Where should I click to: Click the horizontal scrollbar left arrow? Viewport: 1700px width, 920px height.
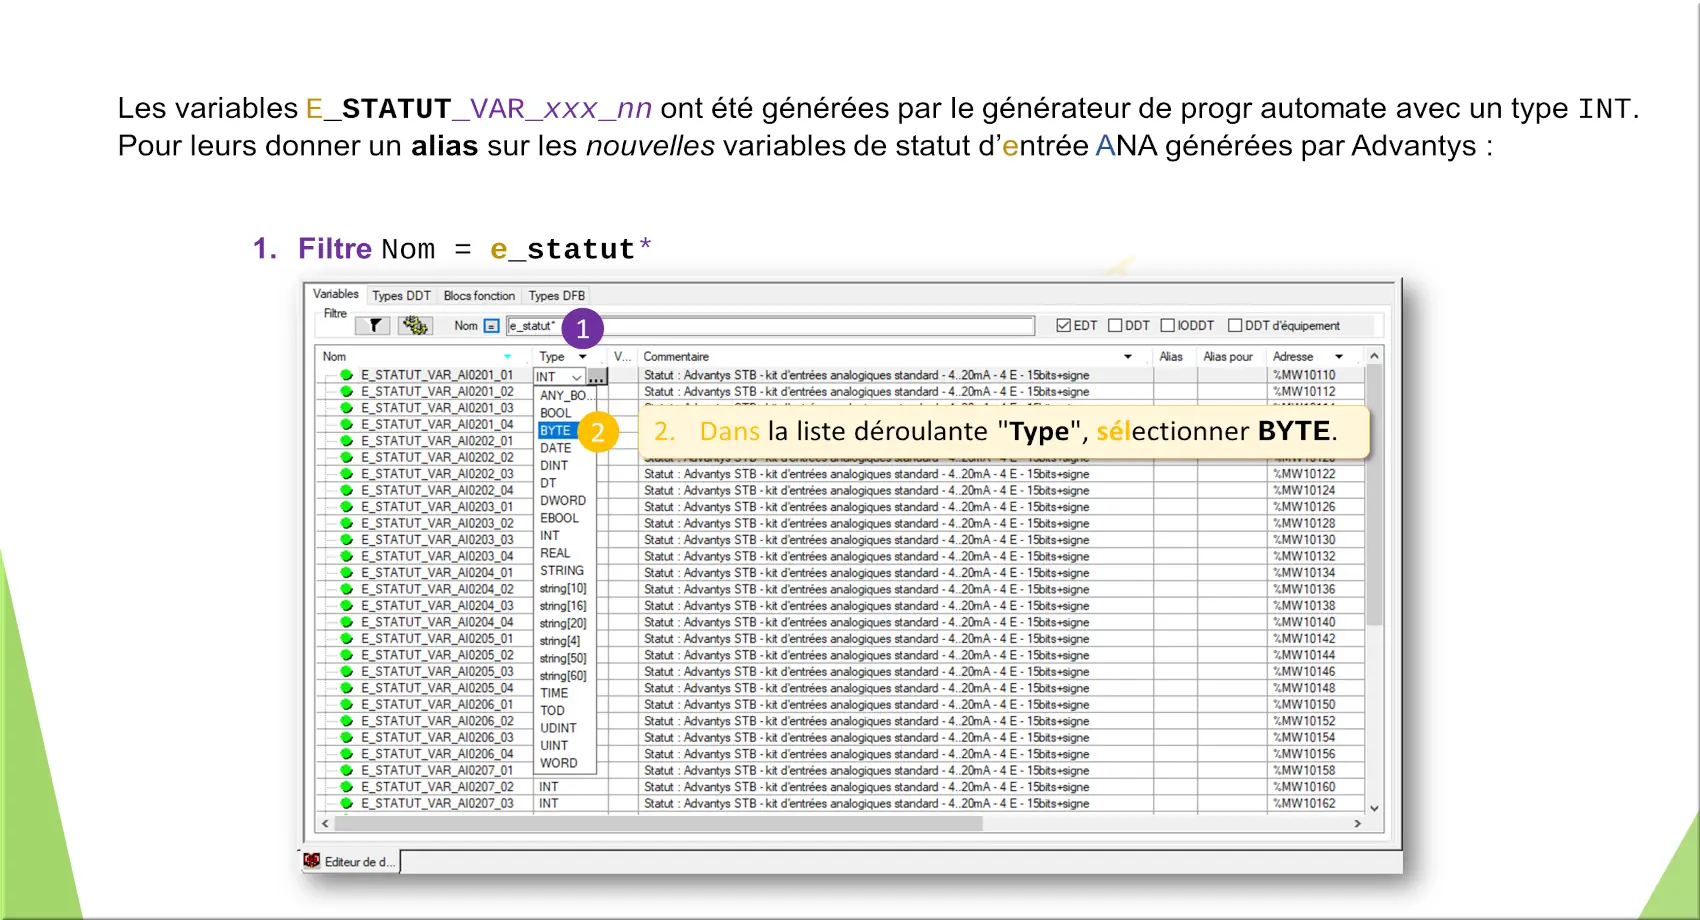pos(325,824)
